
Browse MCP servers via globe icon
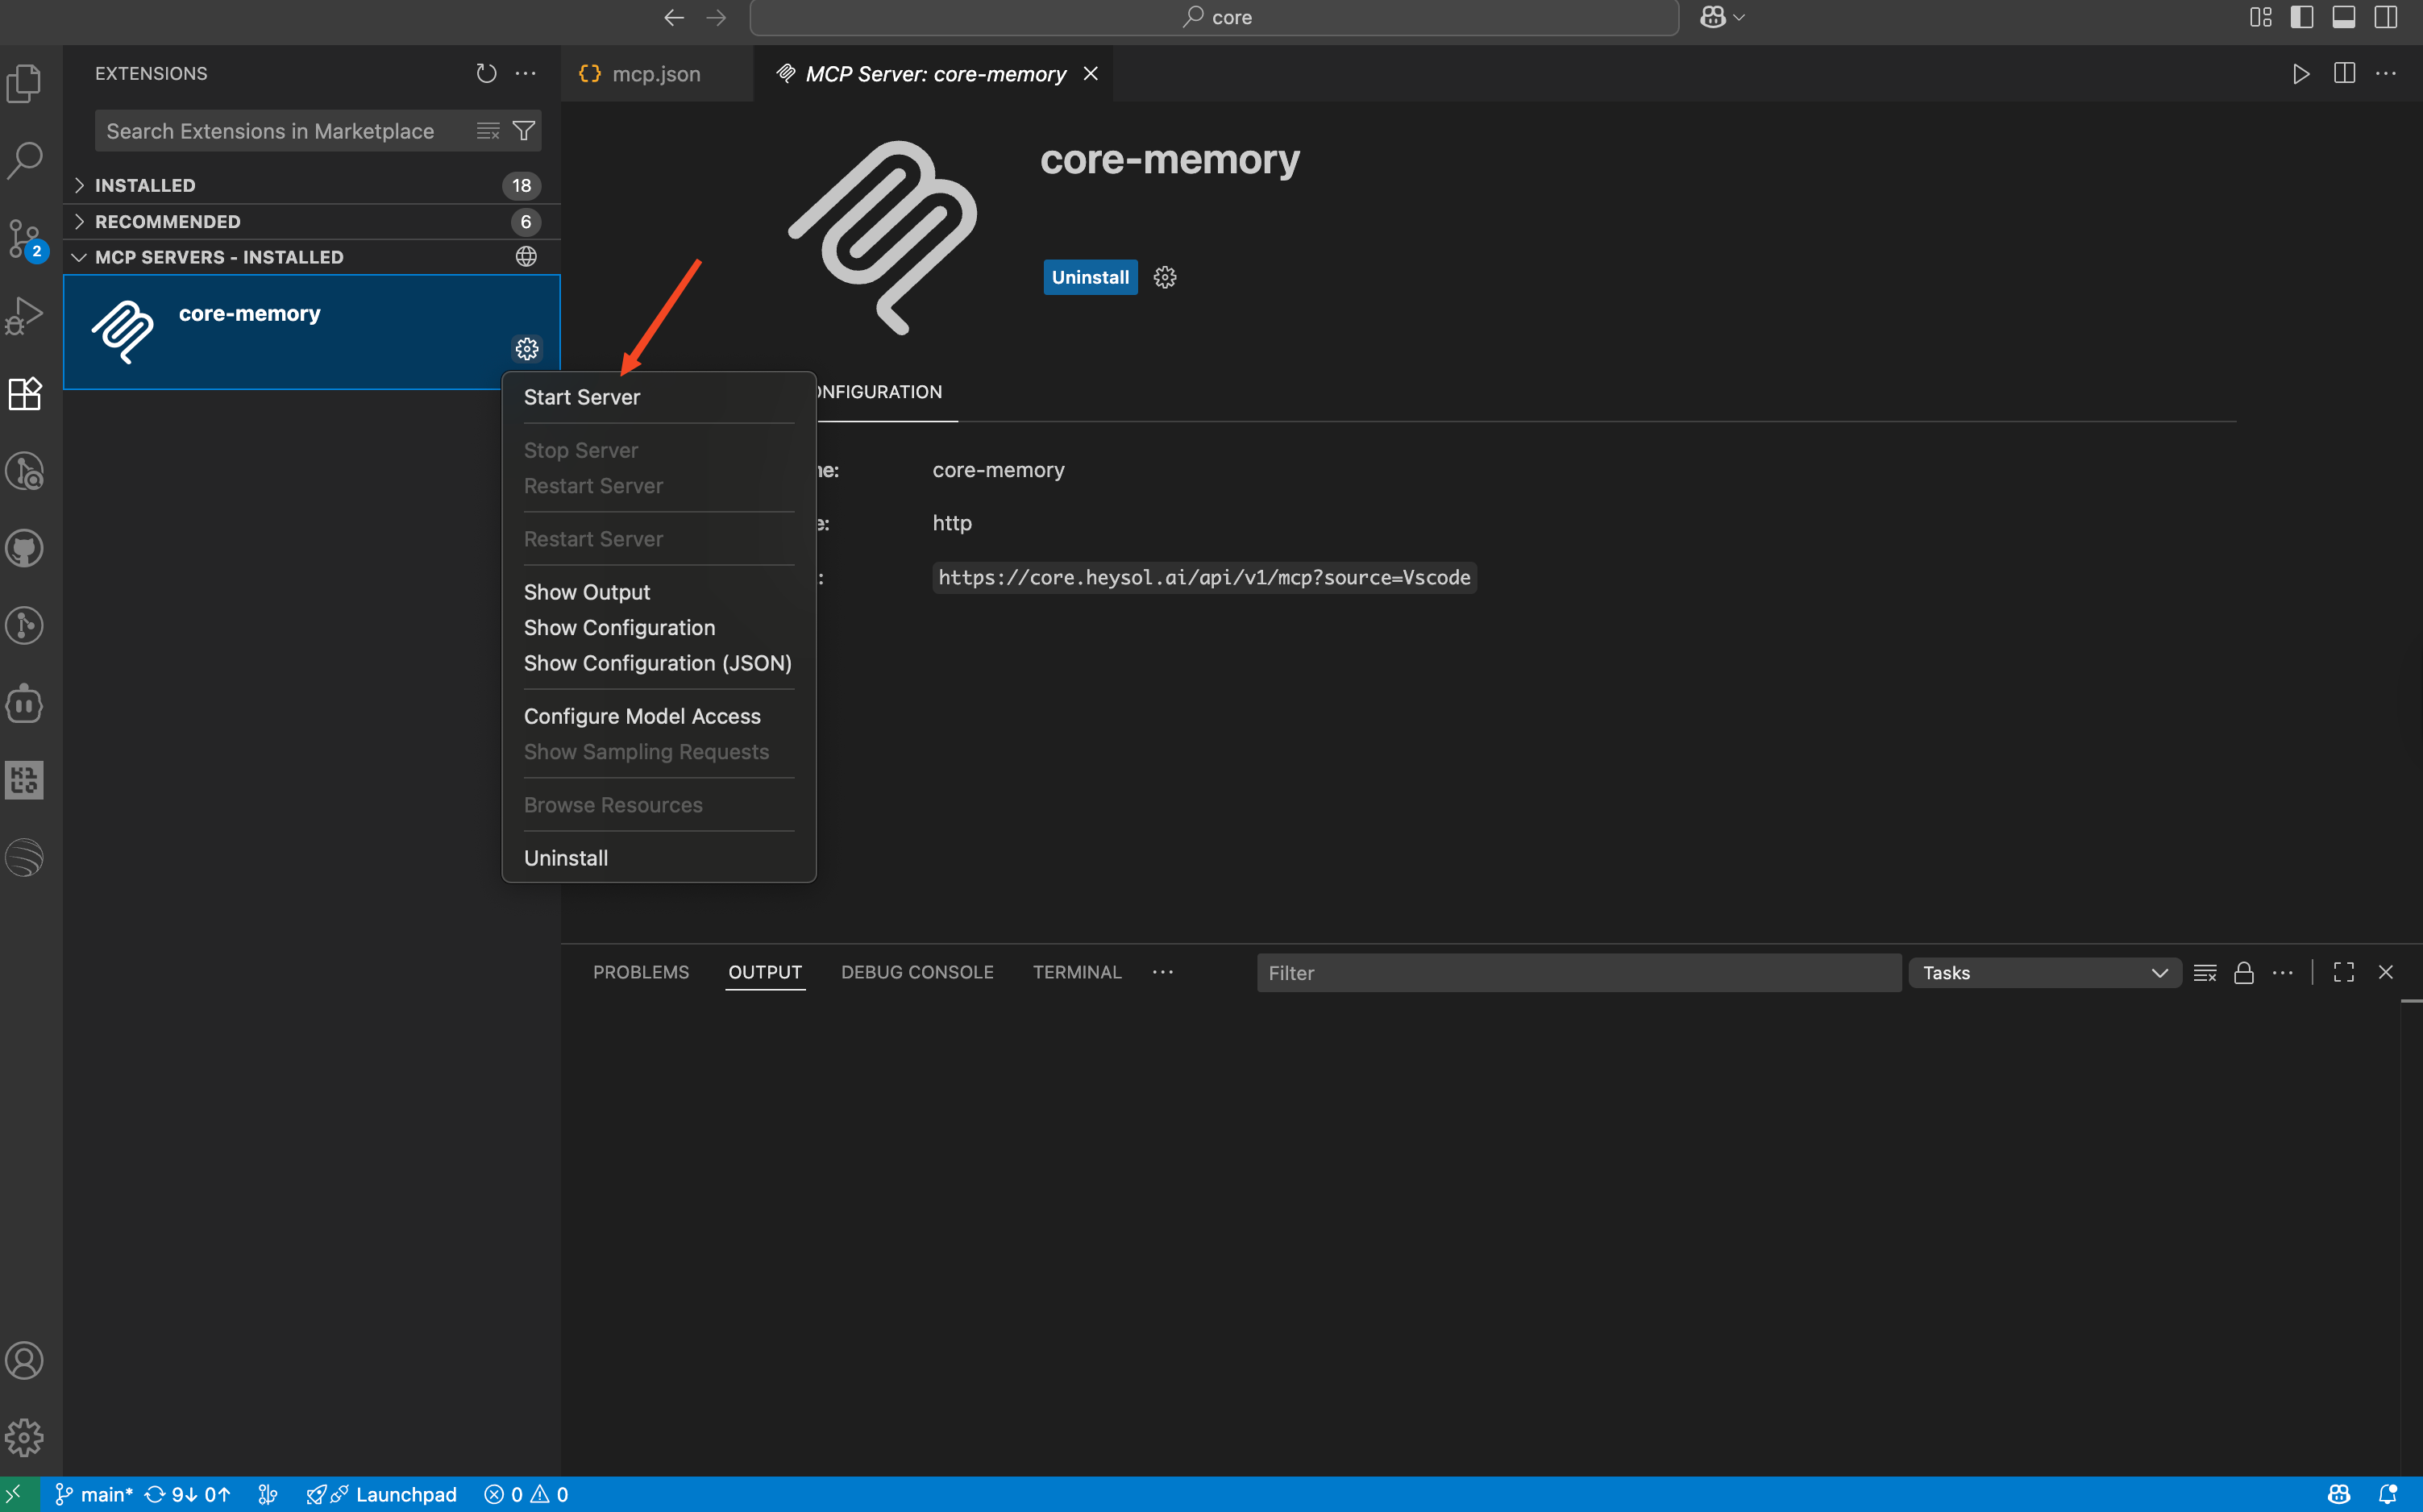[526, 257]
